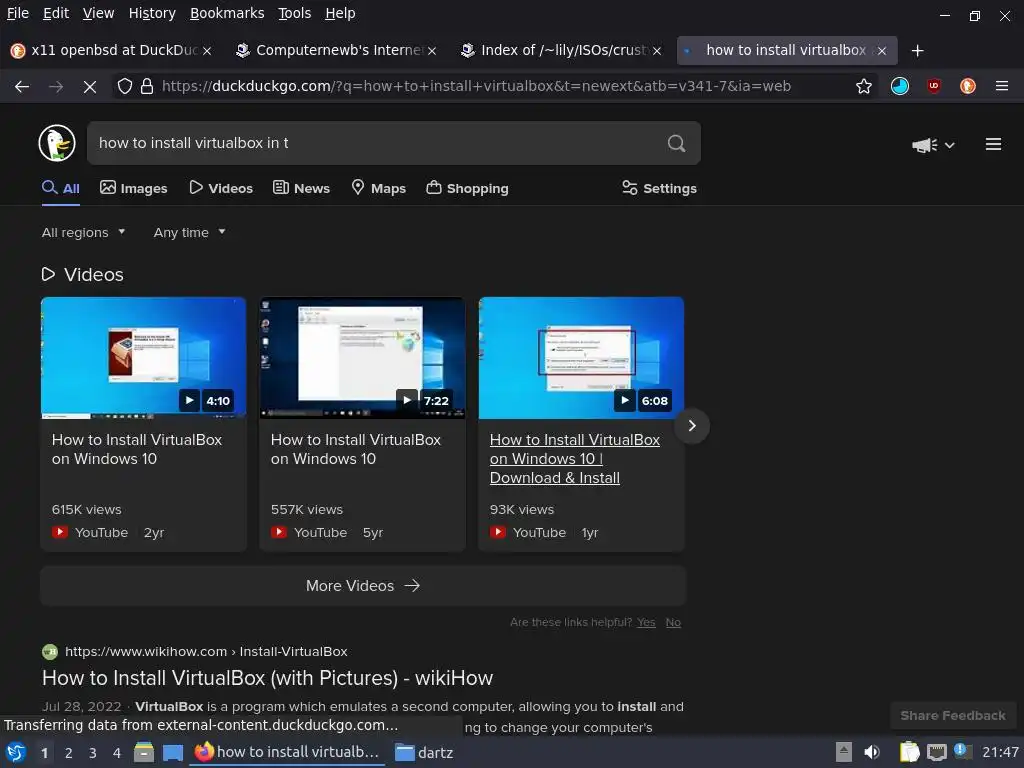The image size is (1024, 768).
Task: Click the DuckDuckGo extension icon in toolbar
Action: (967, 86)
